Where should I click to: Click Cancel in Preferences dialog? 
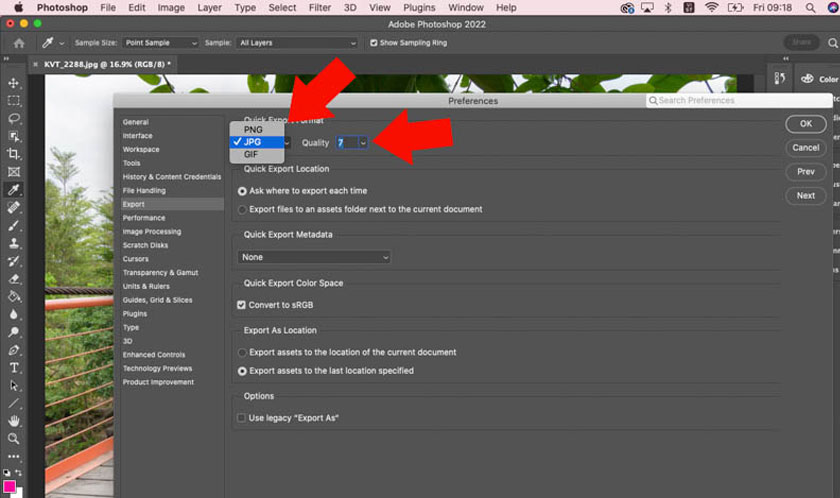806,148
